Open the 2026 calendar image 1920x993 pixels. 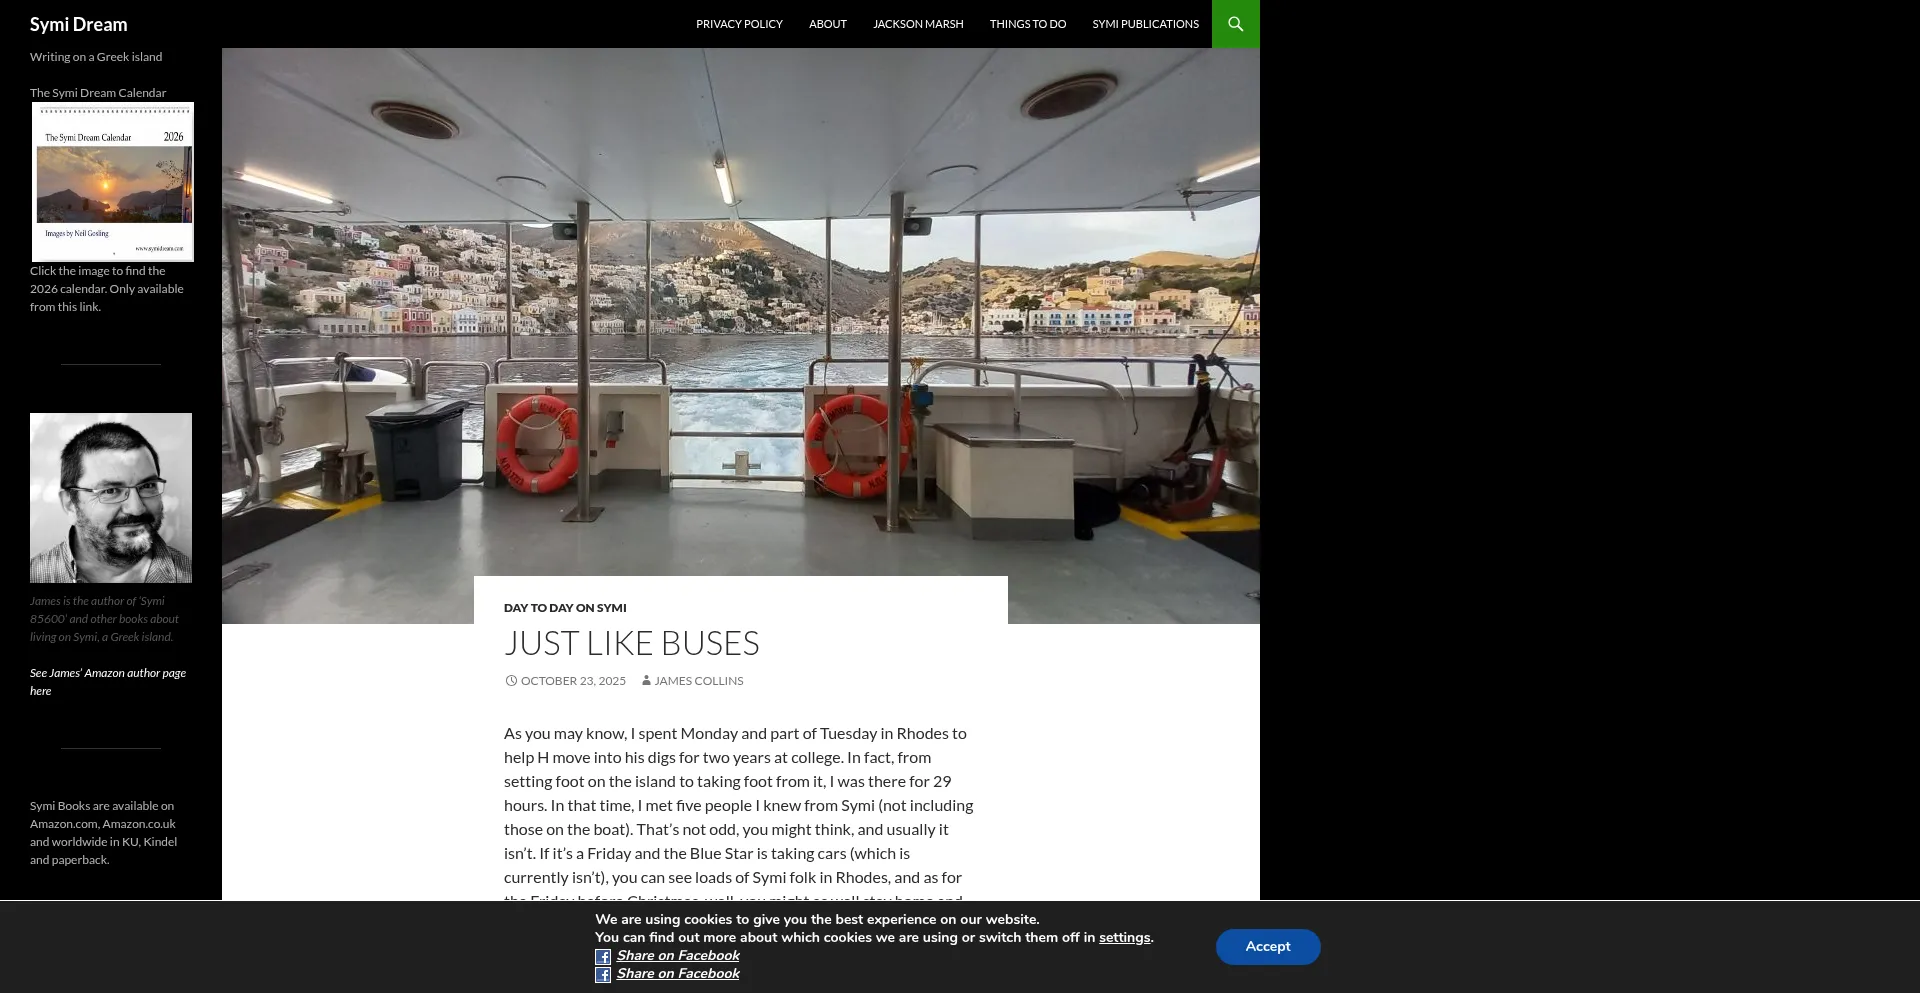tap(112, 182)
